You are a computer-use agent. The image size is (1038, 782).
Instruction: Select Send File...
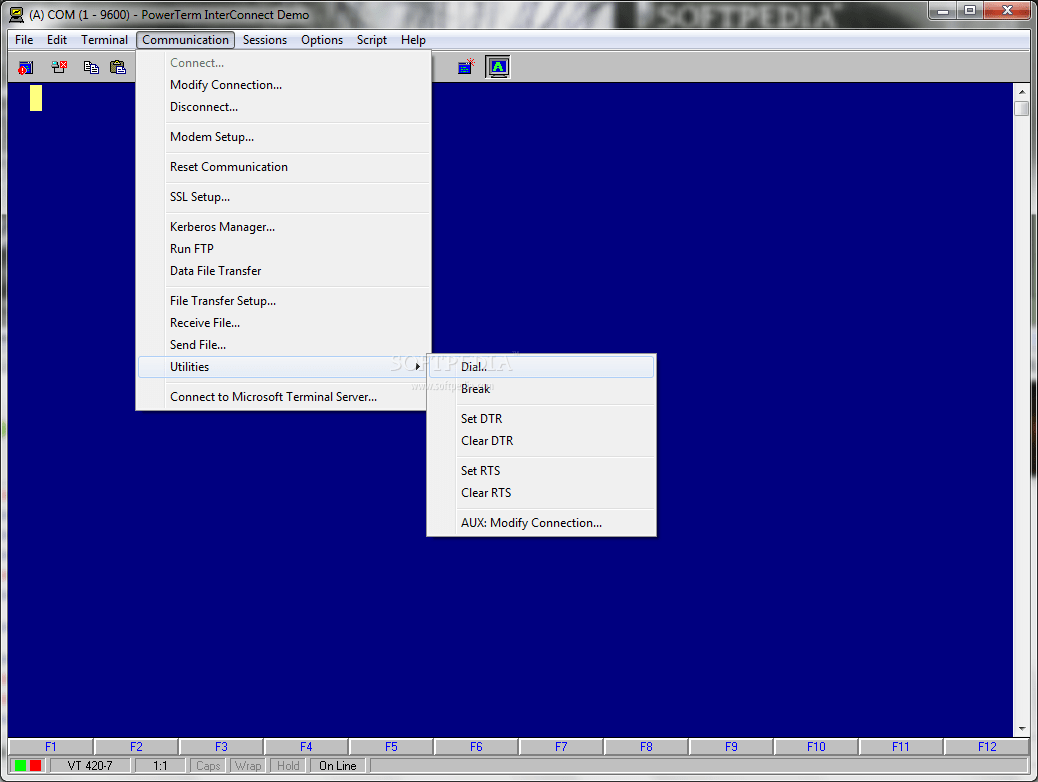coord(283,345)
